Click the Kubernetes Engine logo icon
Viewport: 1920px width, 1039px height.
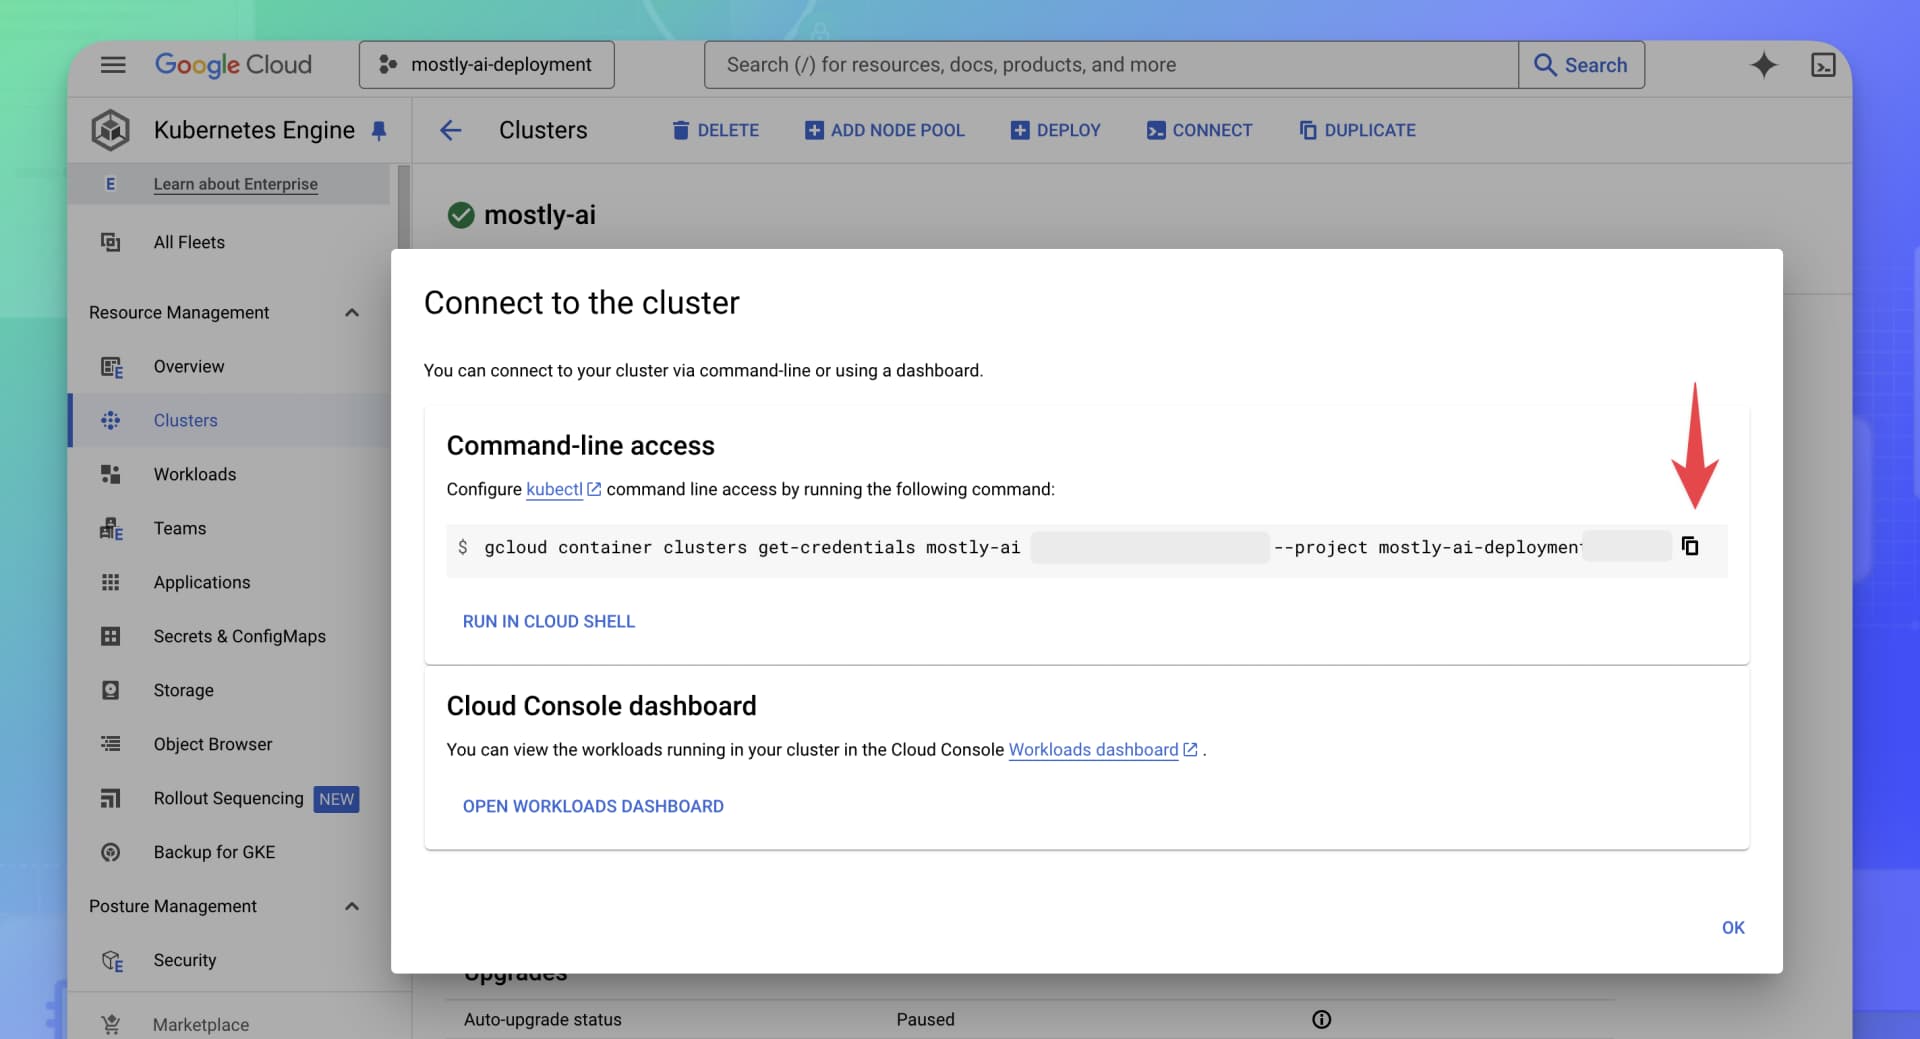pos(110,129)
